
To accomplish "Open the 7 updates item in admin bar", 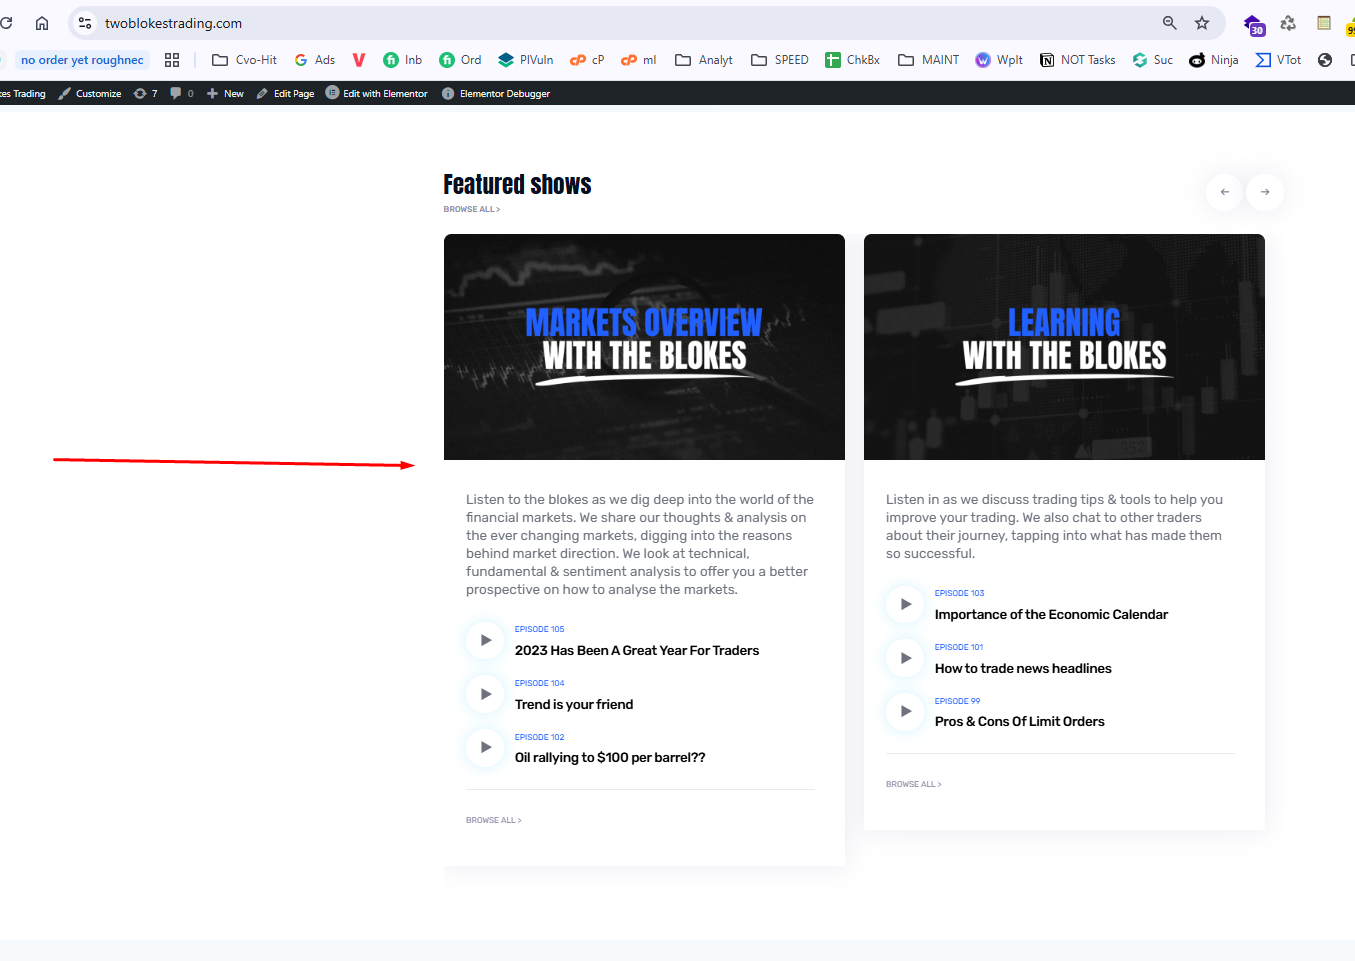I will tap(146, 93).
